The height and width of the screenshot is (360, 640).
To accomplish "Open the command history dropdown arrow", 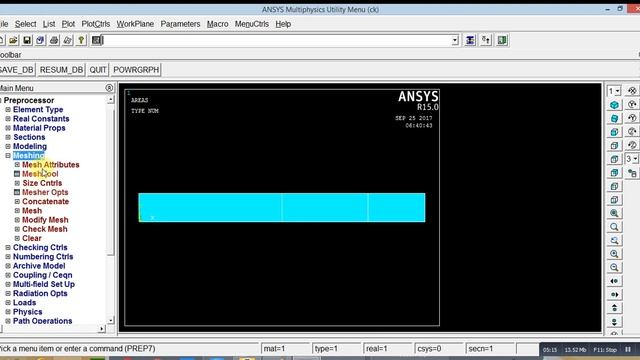I will point(455,40).
